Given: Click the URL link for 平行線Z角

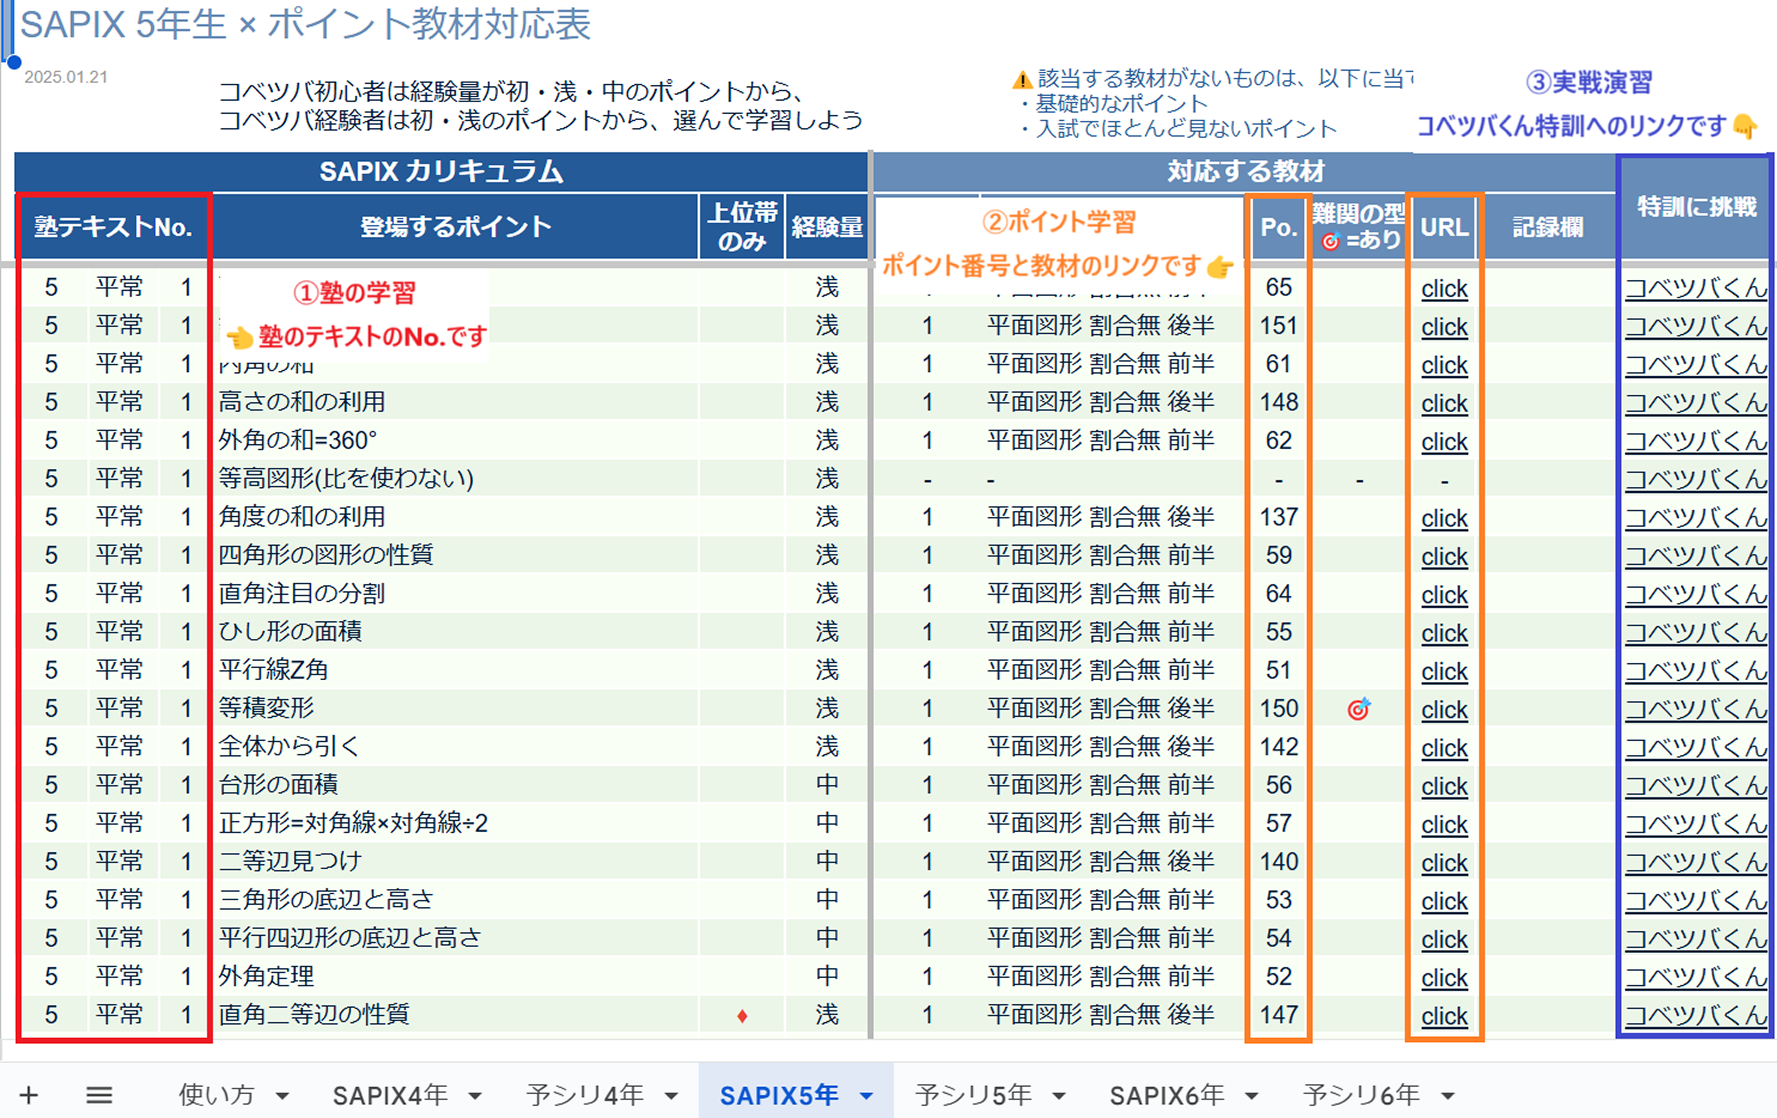Looking at the screenshot, I should (x=1444, y=671).
